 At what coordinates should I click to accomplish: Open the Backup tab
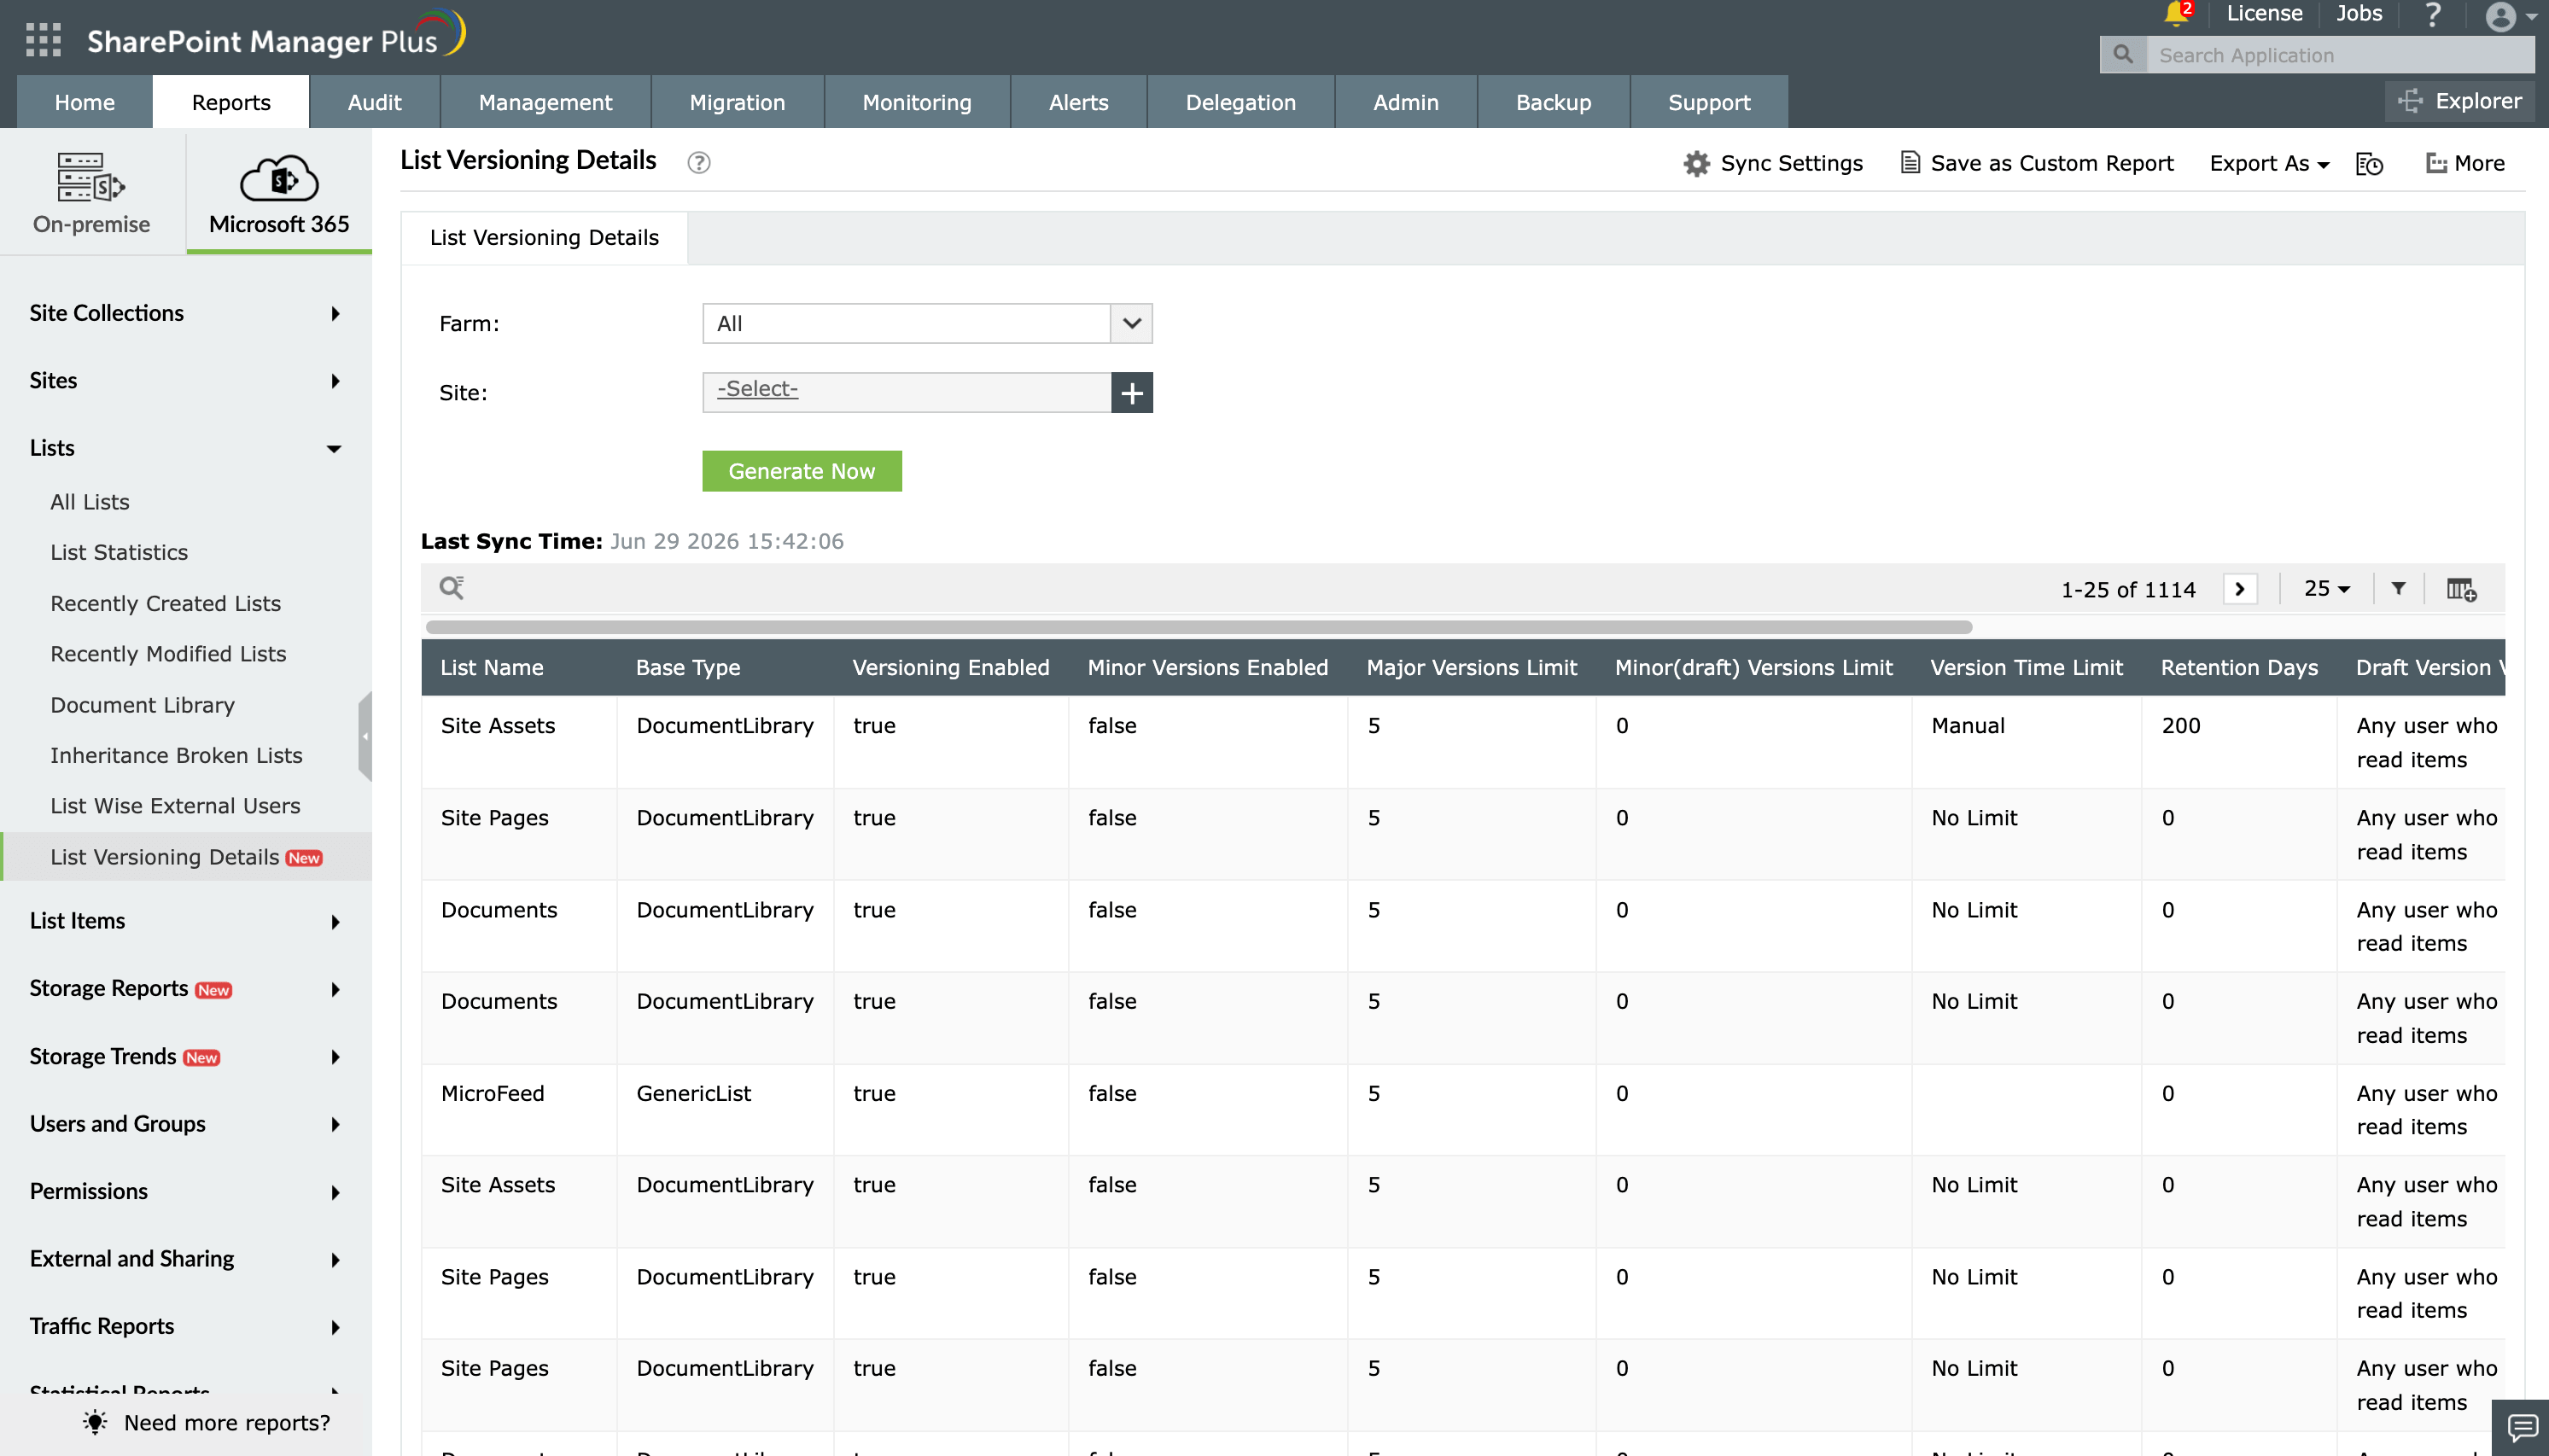pos(1553,102)
